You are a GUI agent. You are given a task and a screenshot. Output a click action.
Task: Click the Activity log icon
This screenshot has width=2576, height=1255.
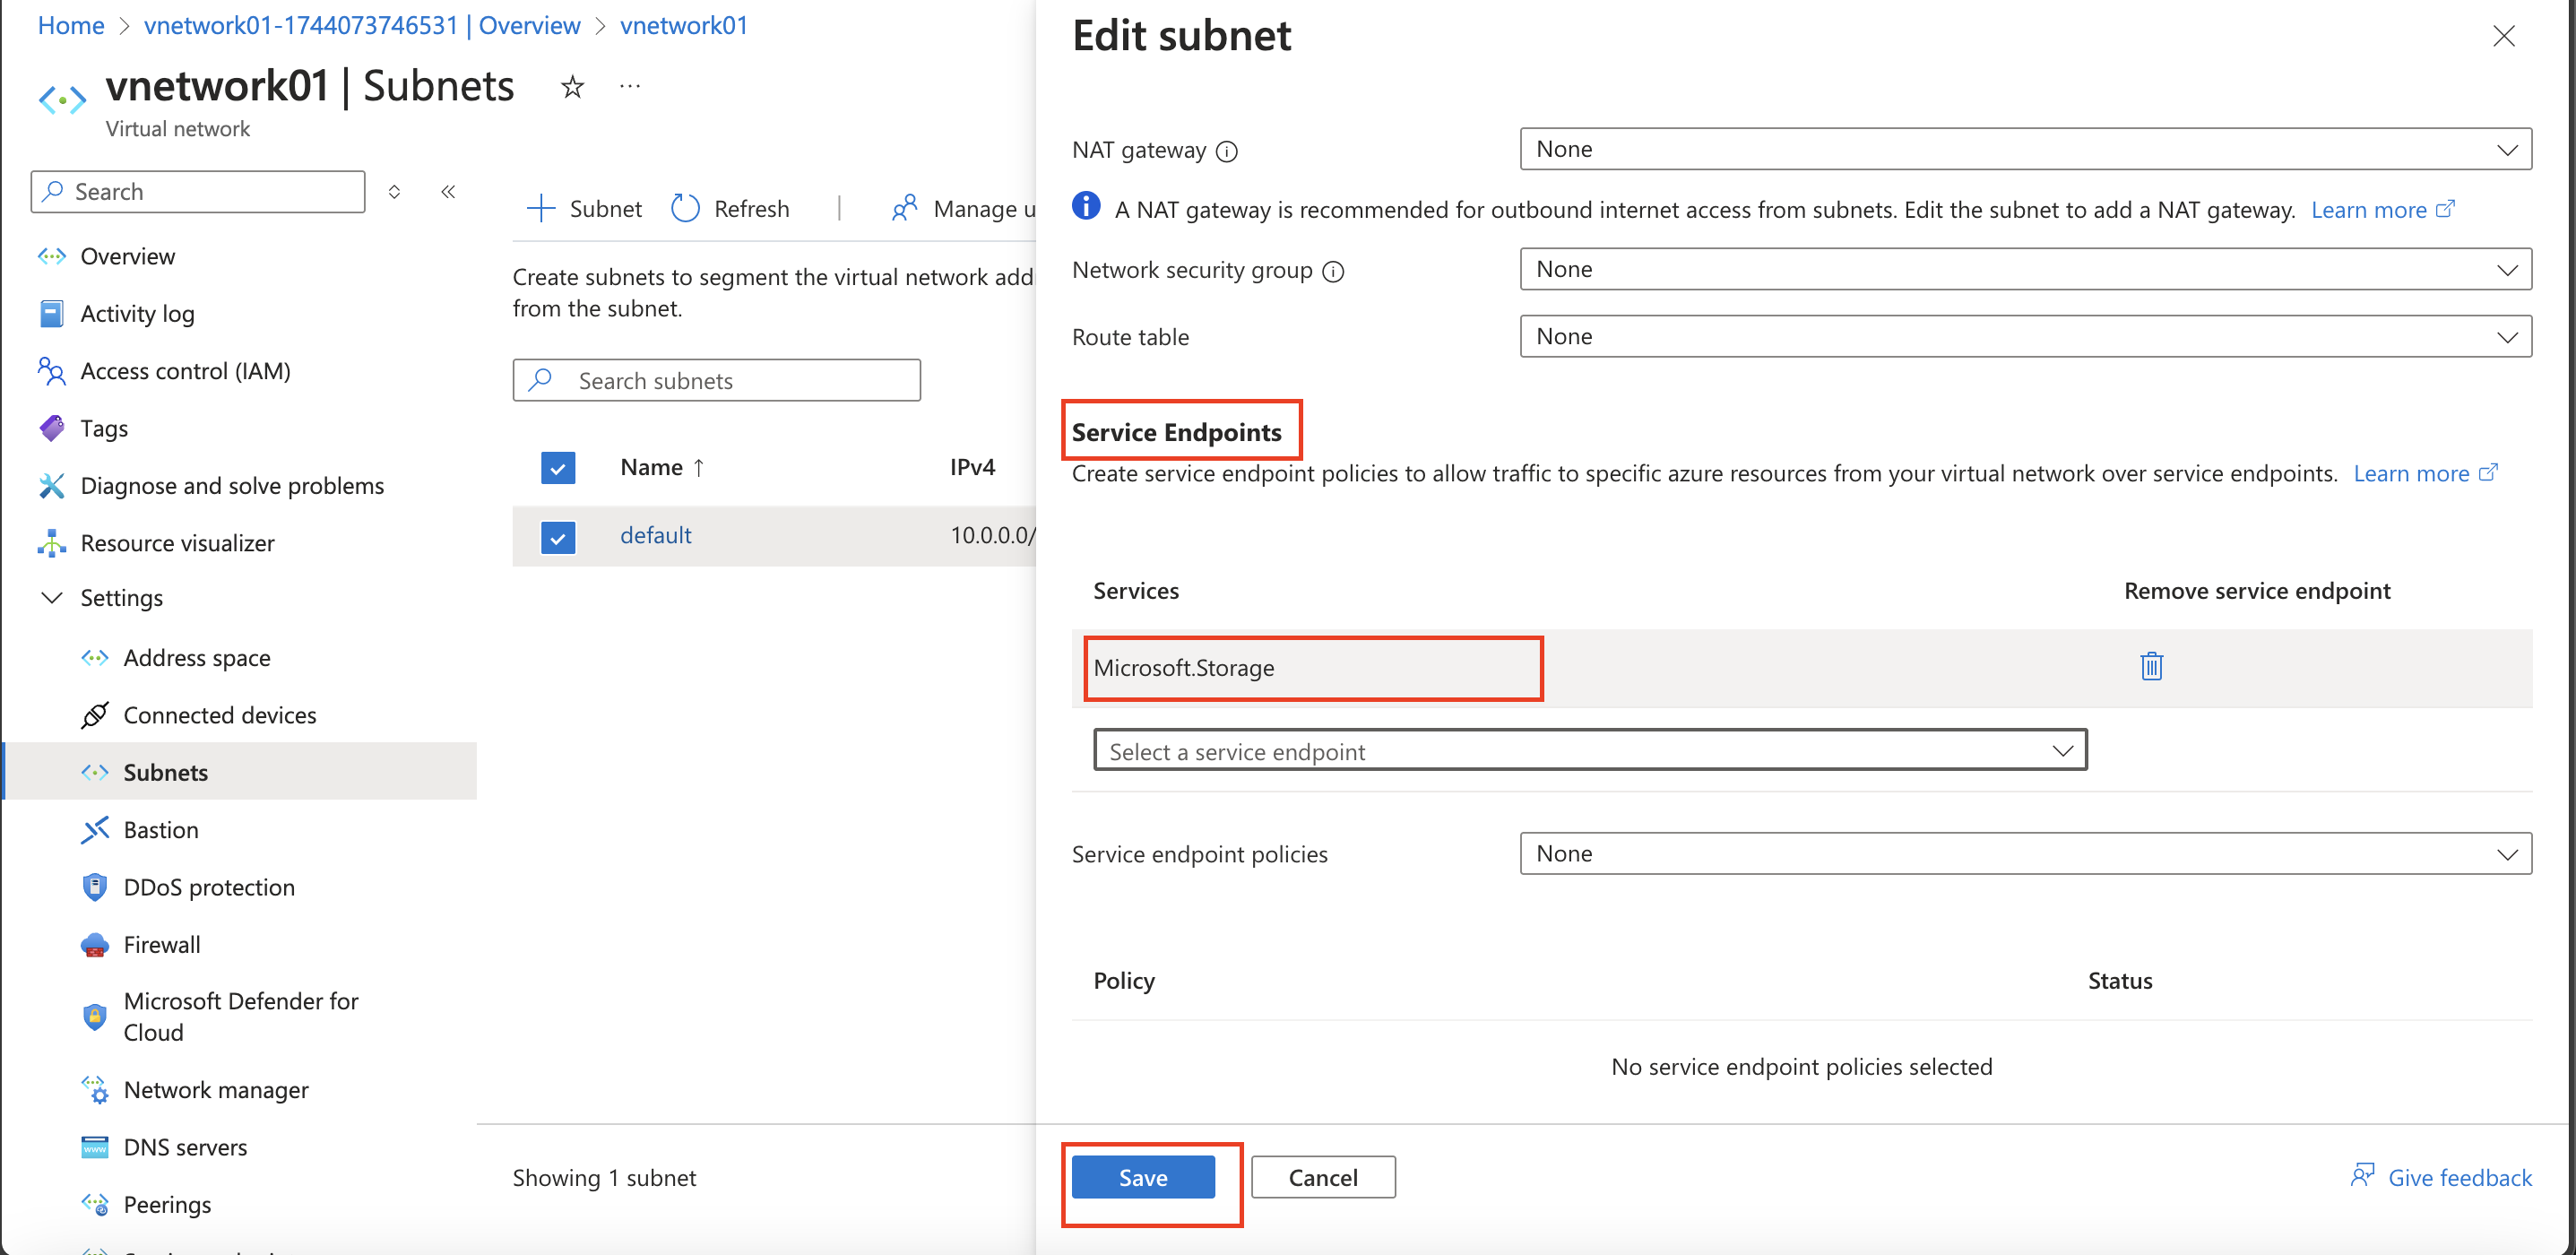click(52, 314)
